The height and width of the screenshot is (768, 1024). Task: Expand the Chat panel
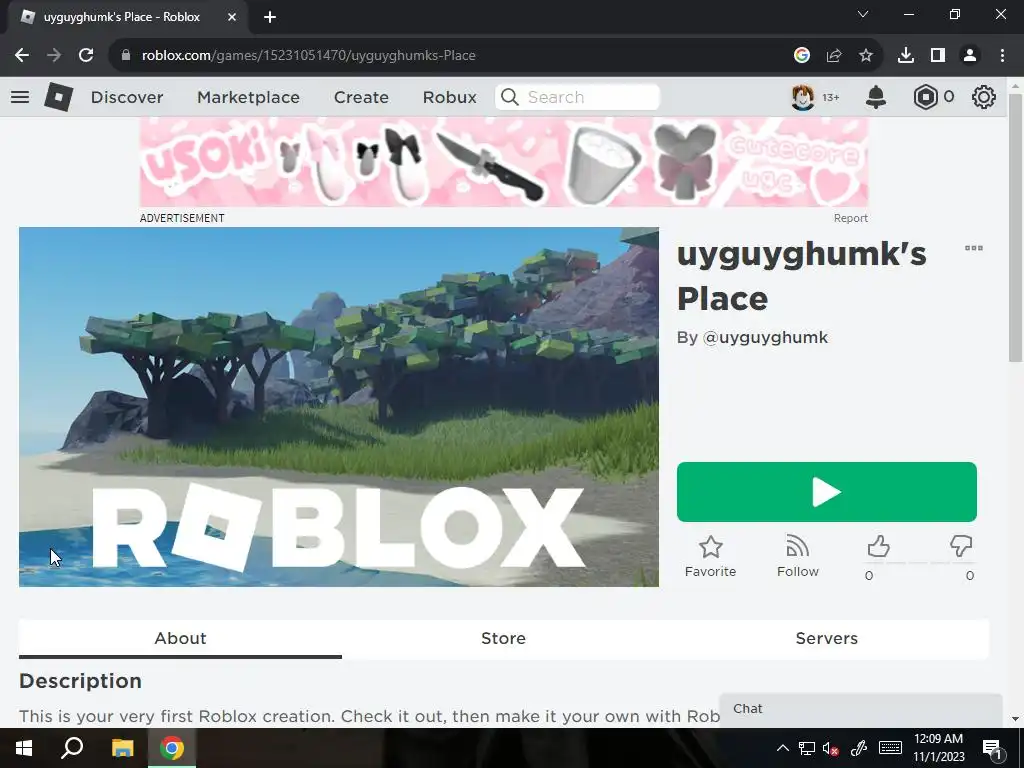pos(861,709)
